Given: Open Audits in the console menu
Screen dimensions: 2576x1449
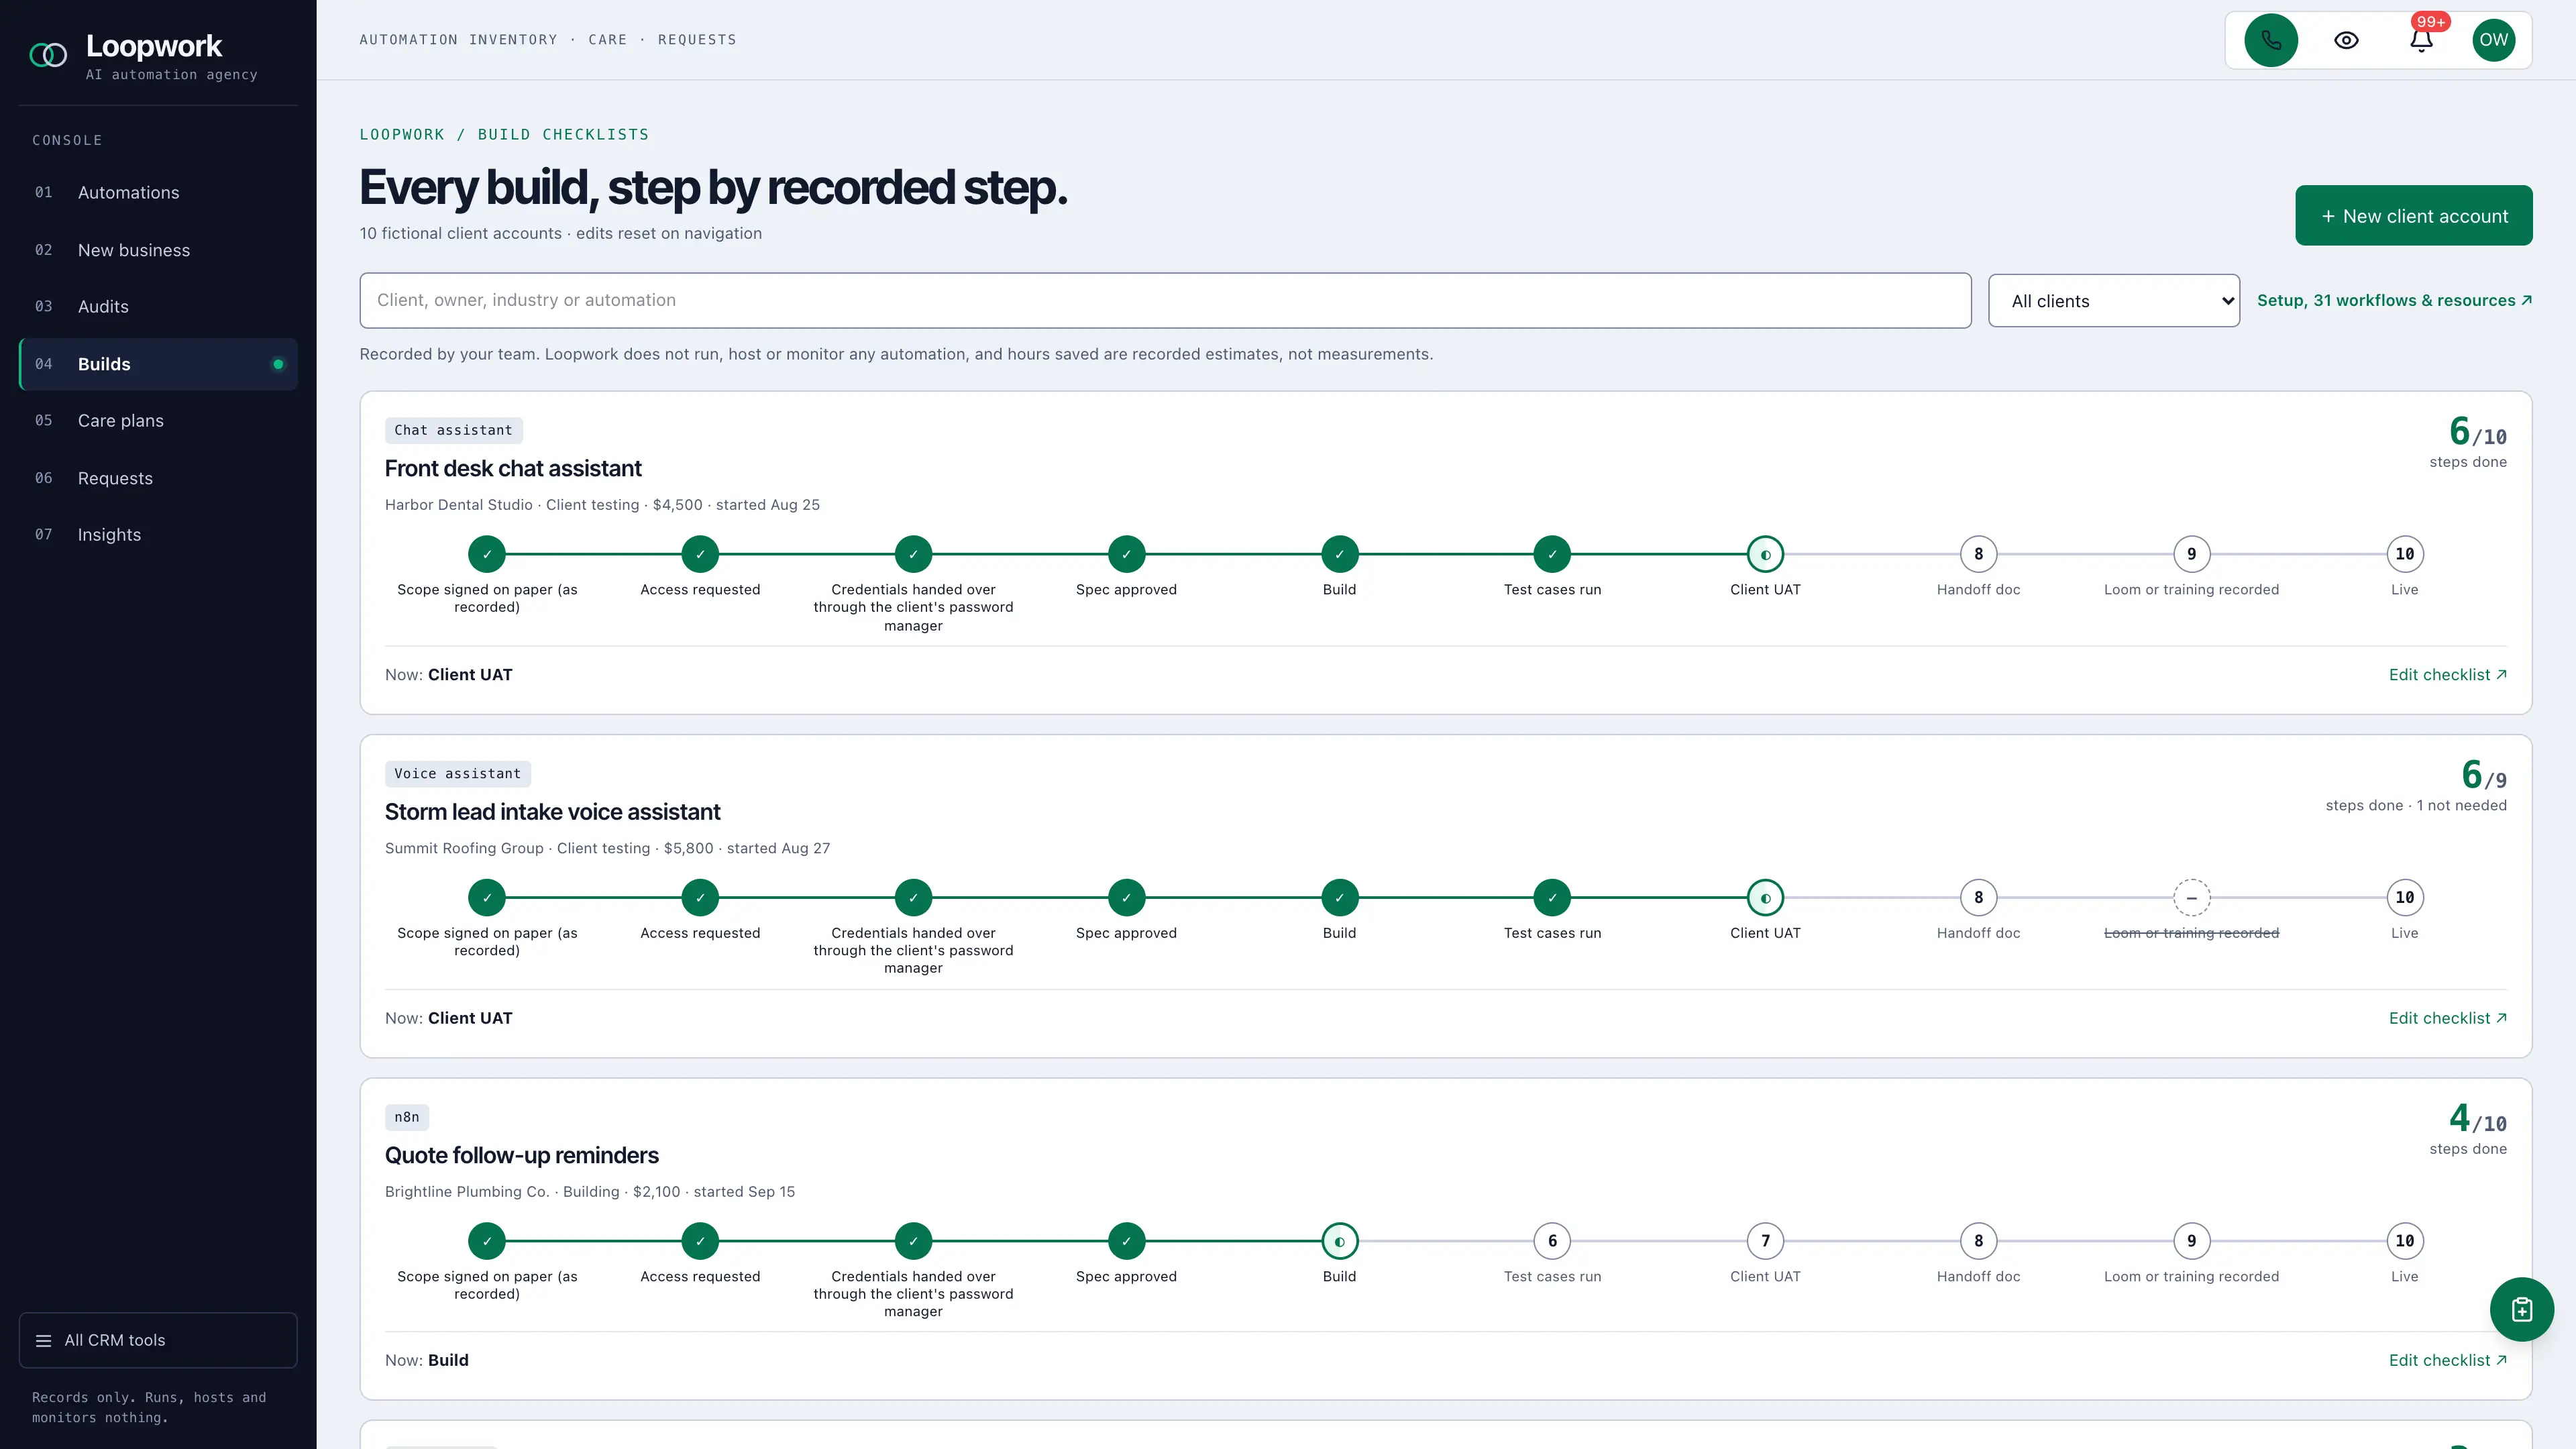Looking at the screenshot, I should [158, 307].
